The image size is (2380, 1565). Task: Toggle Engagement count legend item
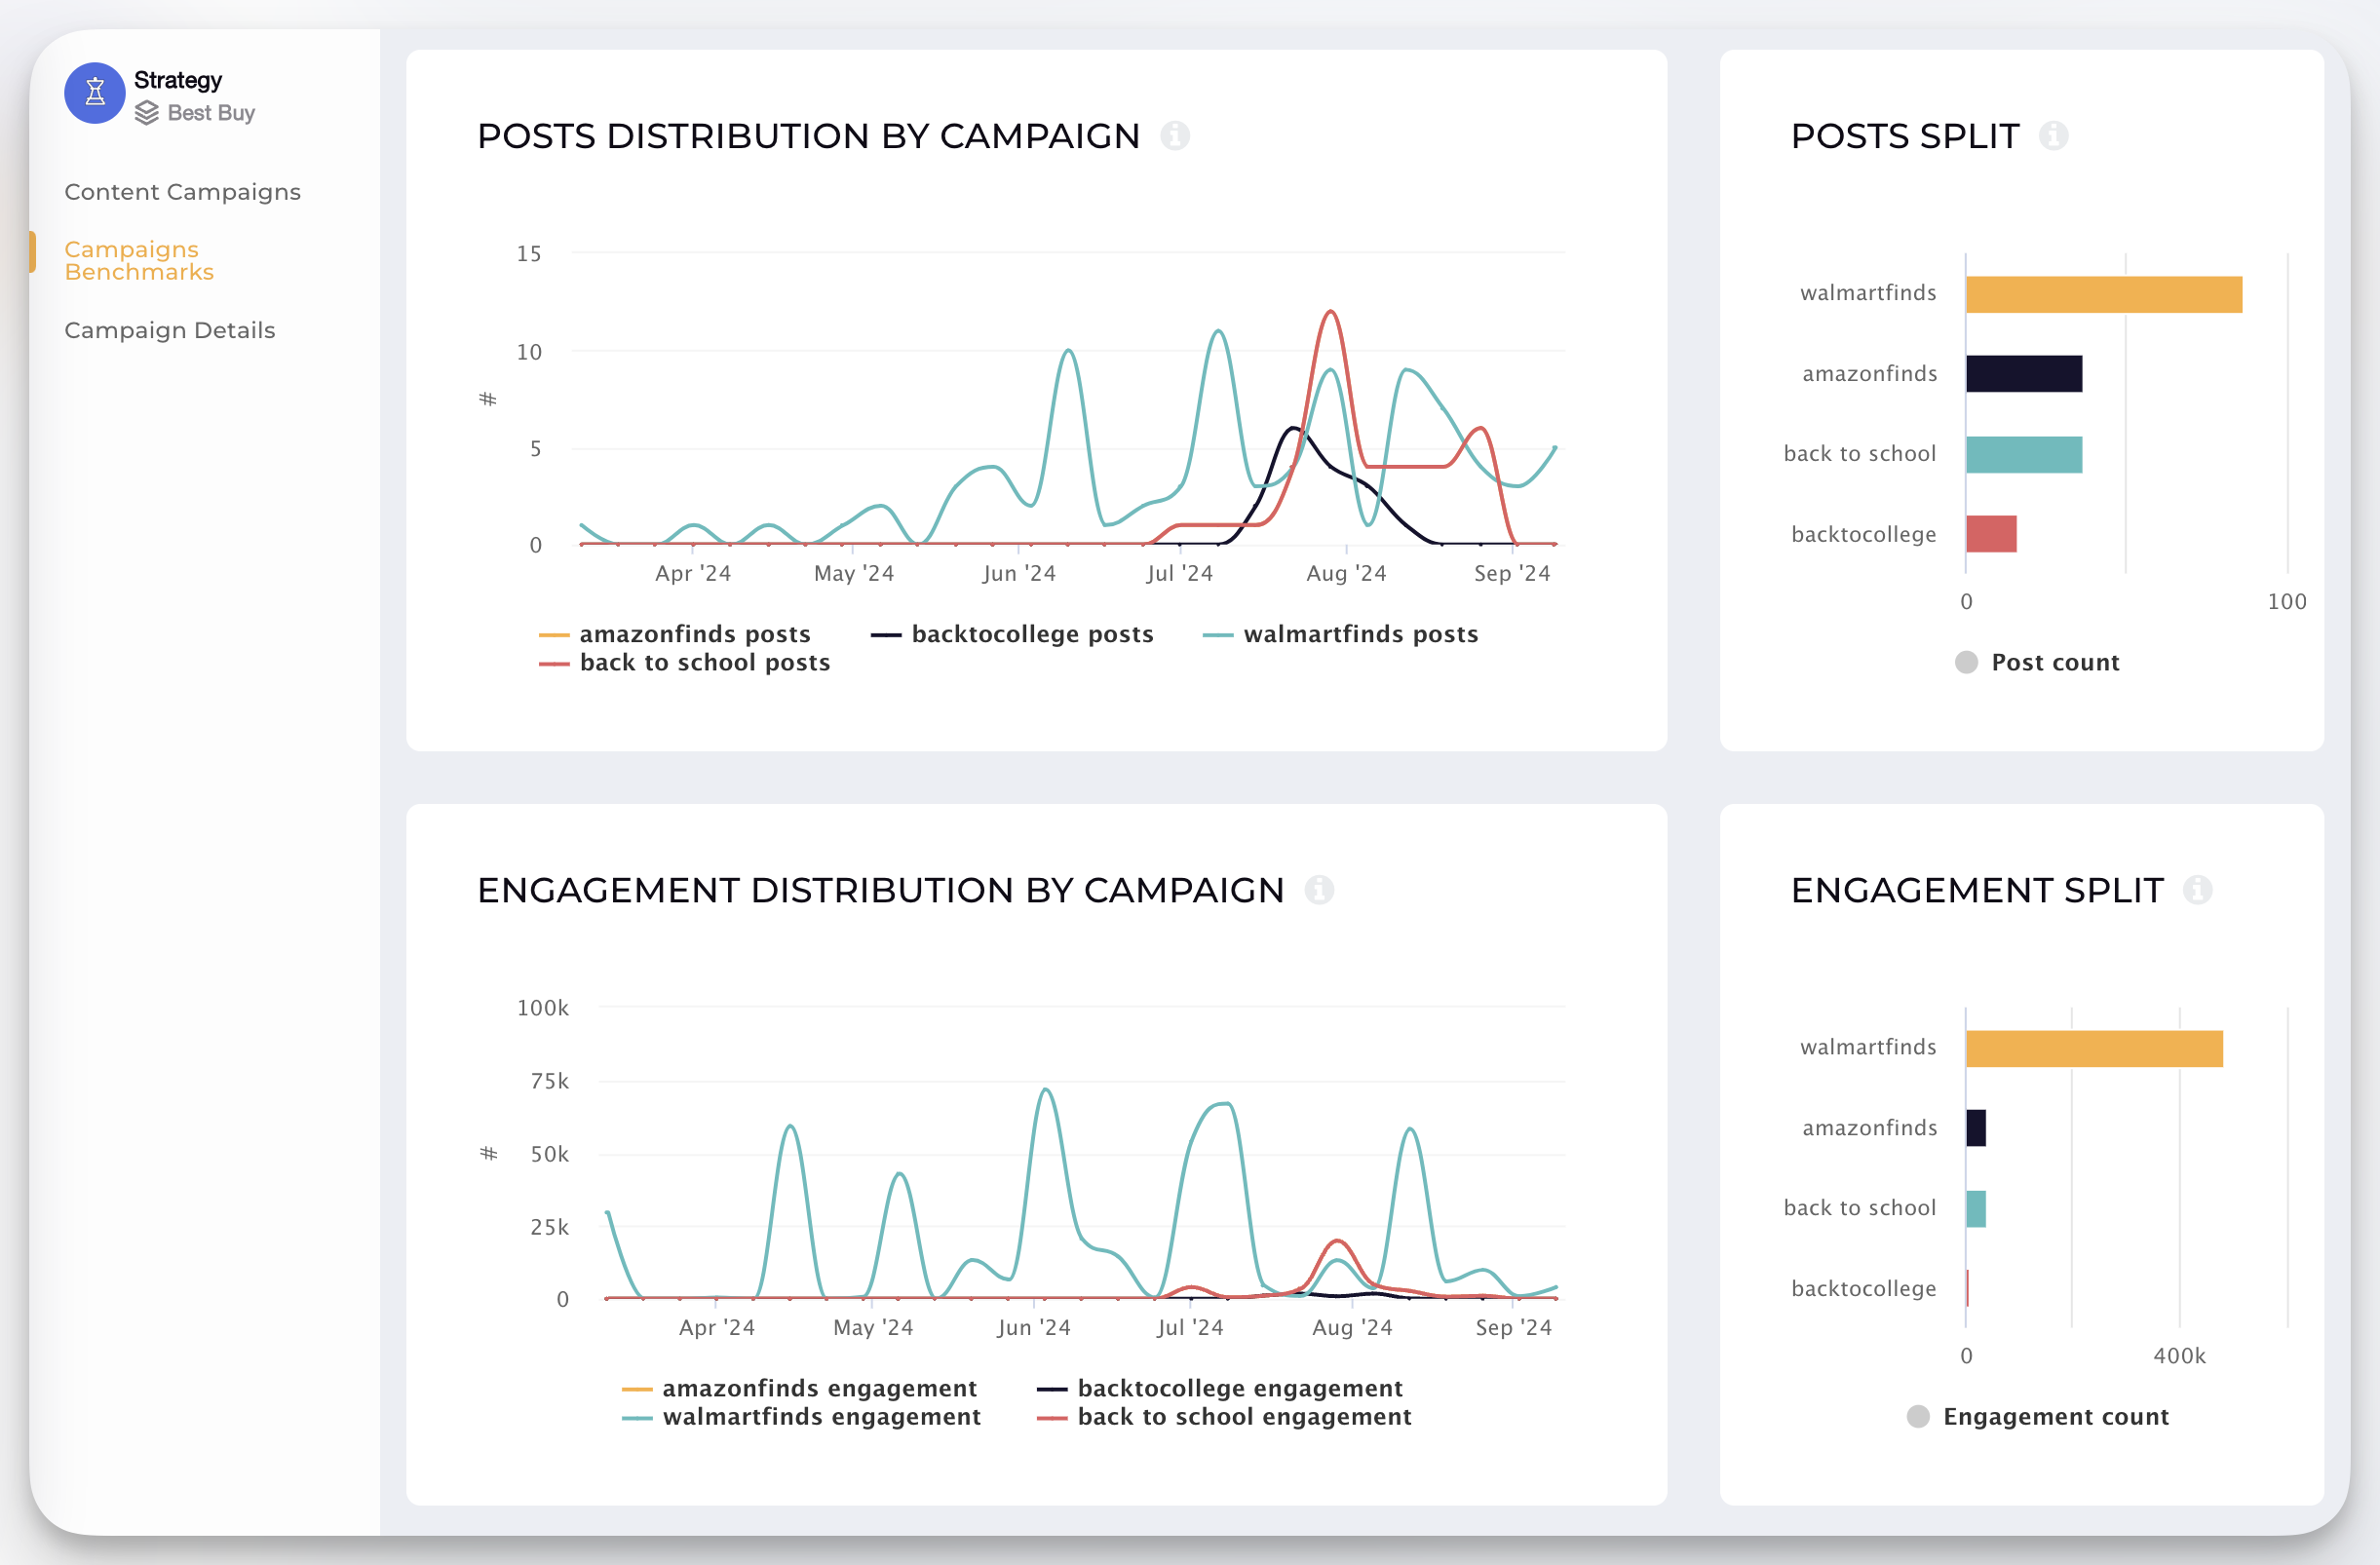point(2038,1416)
